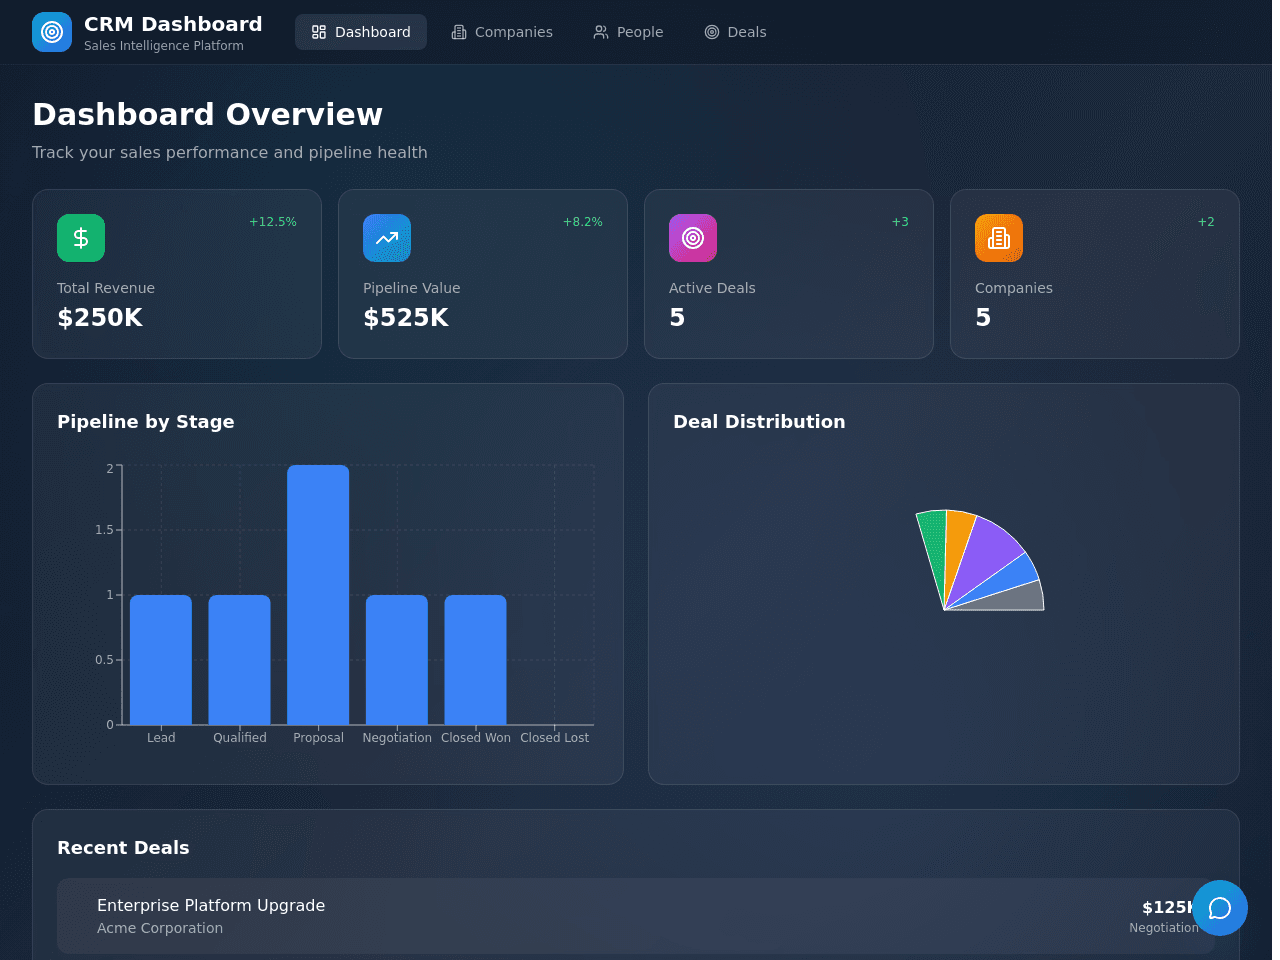Viewport: 1280px width, 960px height.
Task: Click the $525K Pipeline Value figure
Action: click(406, 318)
